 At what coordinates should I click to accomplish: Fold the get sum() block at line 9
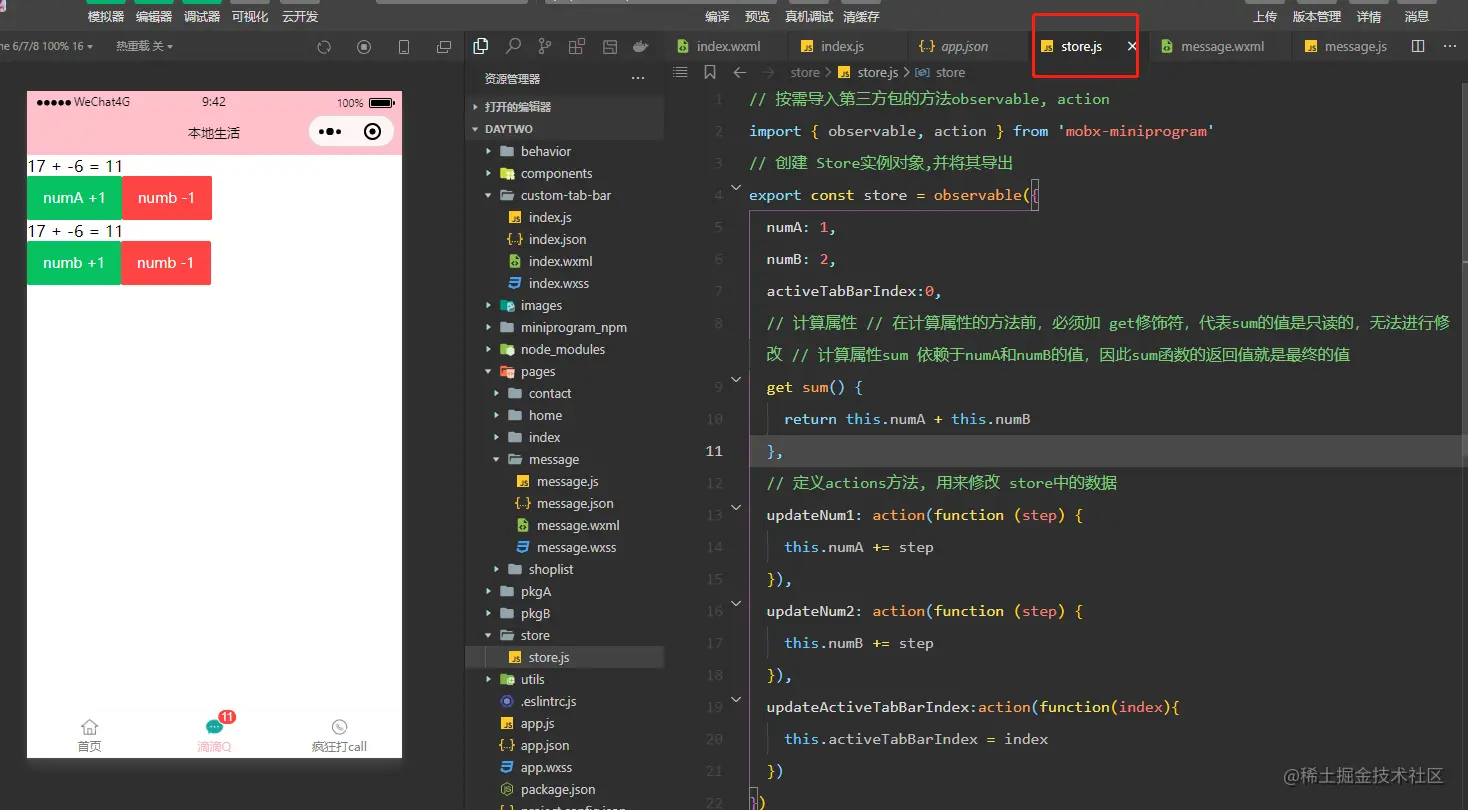[x=737, y=380]
